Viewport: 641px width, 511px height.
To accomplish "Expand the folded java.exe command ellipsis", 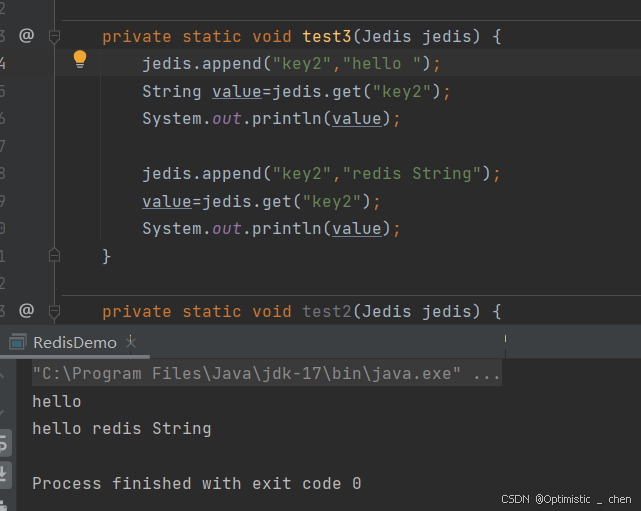I will 487,375.
